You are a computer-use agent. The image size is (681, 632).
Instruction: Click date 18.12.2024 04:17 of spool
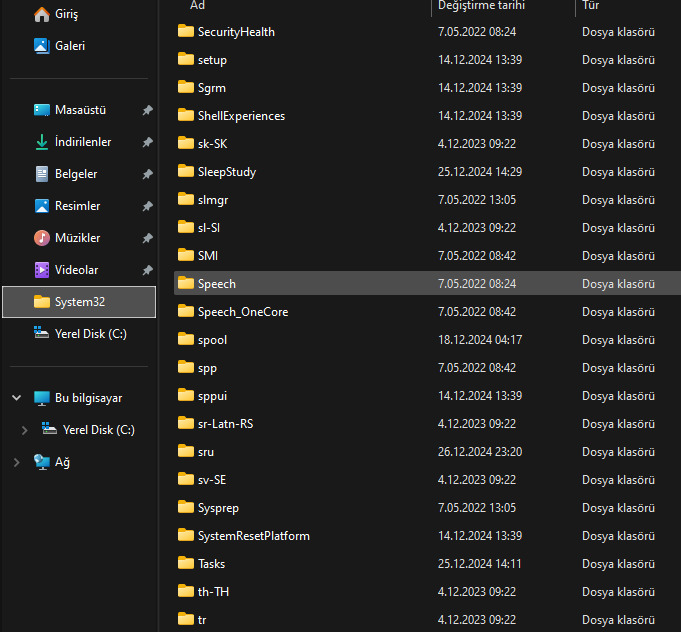pyautogui.click(x=480, y=340)
